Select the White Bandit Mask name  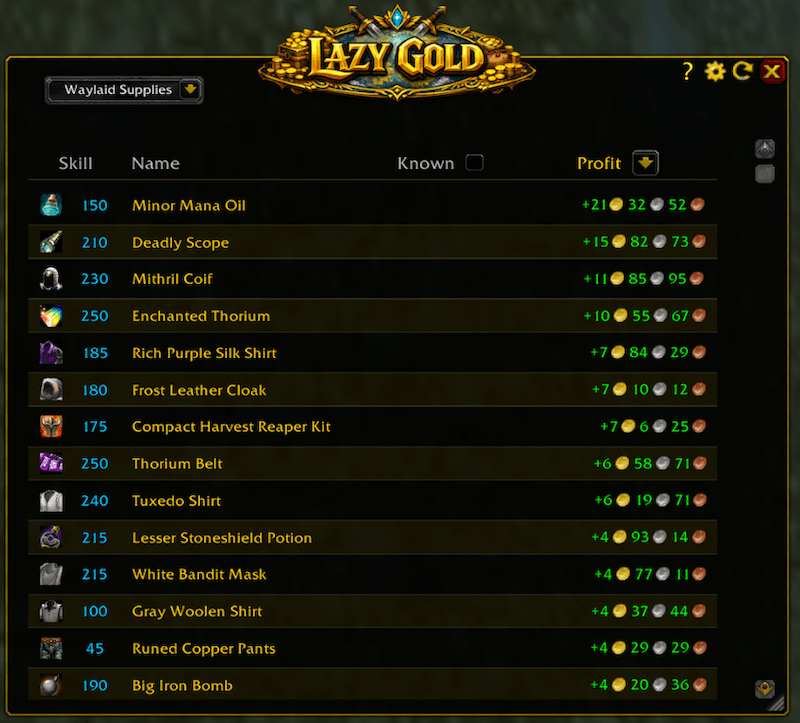coord(199,575)
